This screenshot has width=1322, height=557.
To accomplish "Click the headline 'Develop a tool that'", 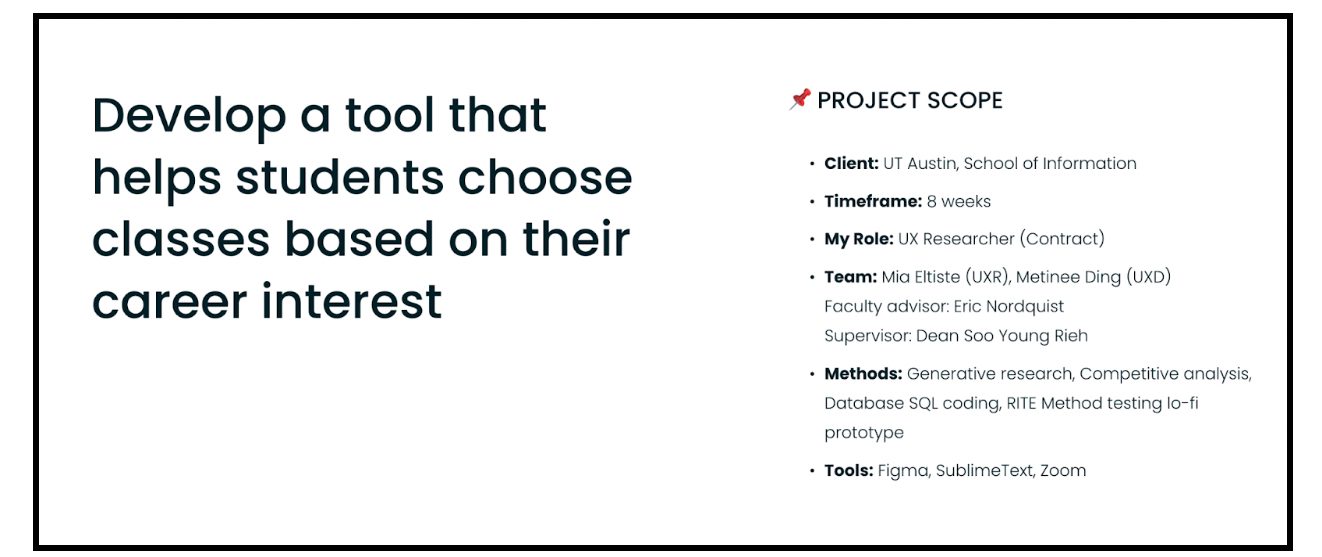I will 320,115.
